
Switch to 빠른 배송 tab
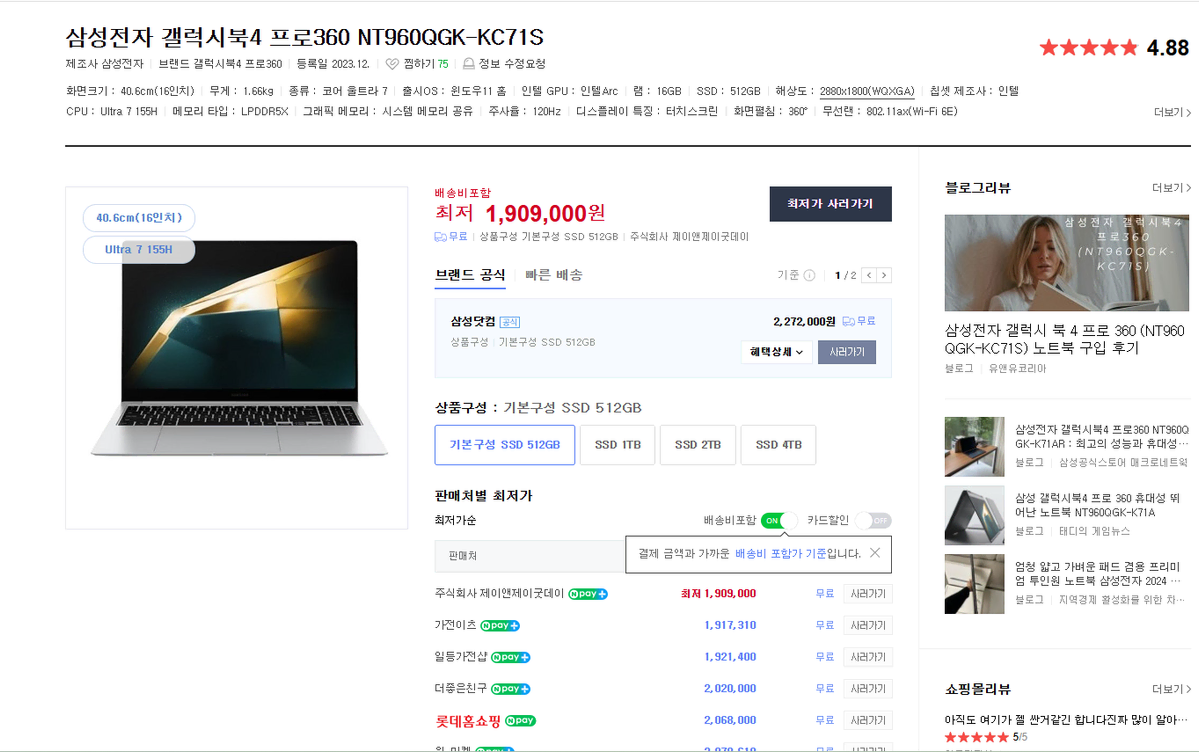click(554, 275)
